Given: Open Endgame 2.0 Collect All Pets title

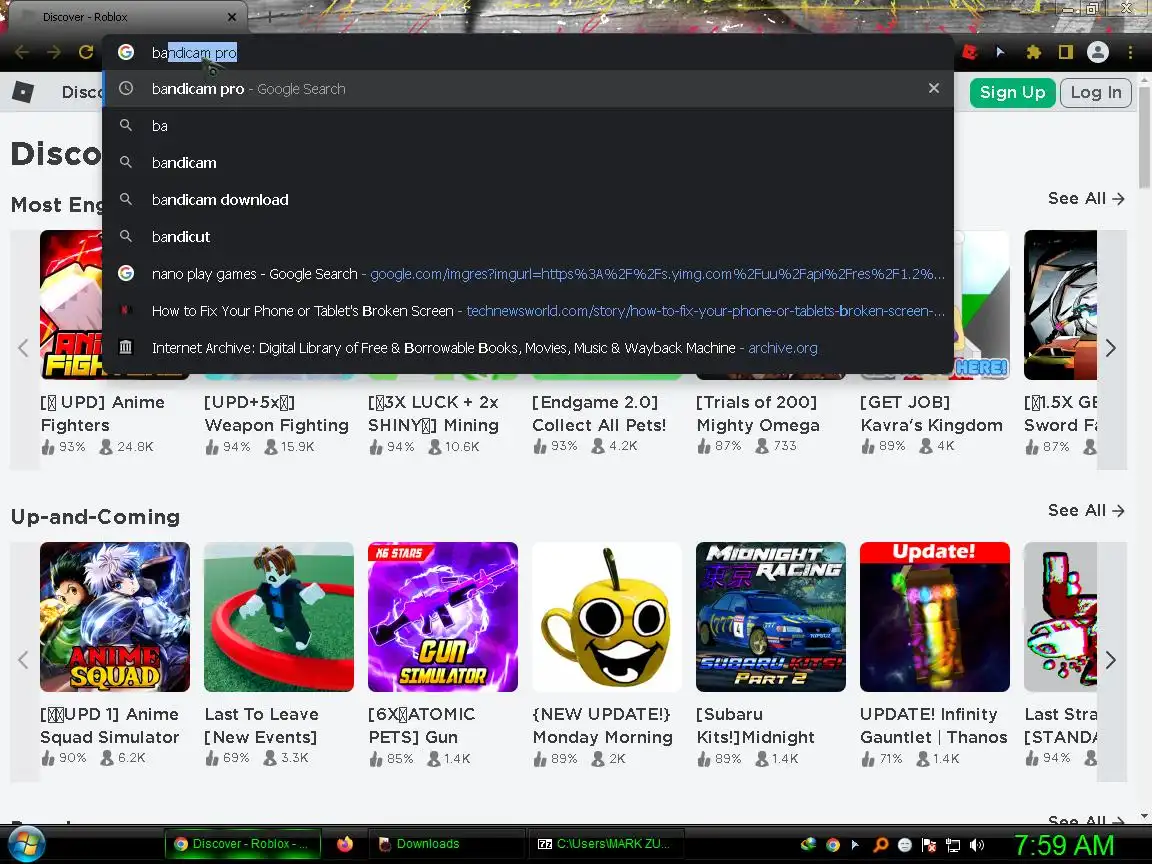Looking at the screenshot, I should click(x=599, y=414).
